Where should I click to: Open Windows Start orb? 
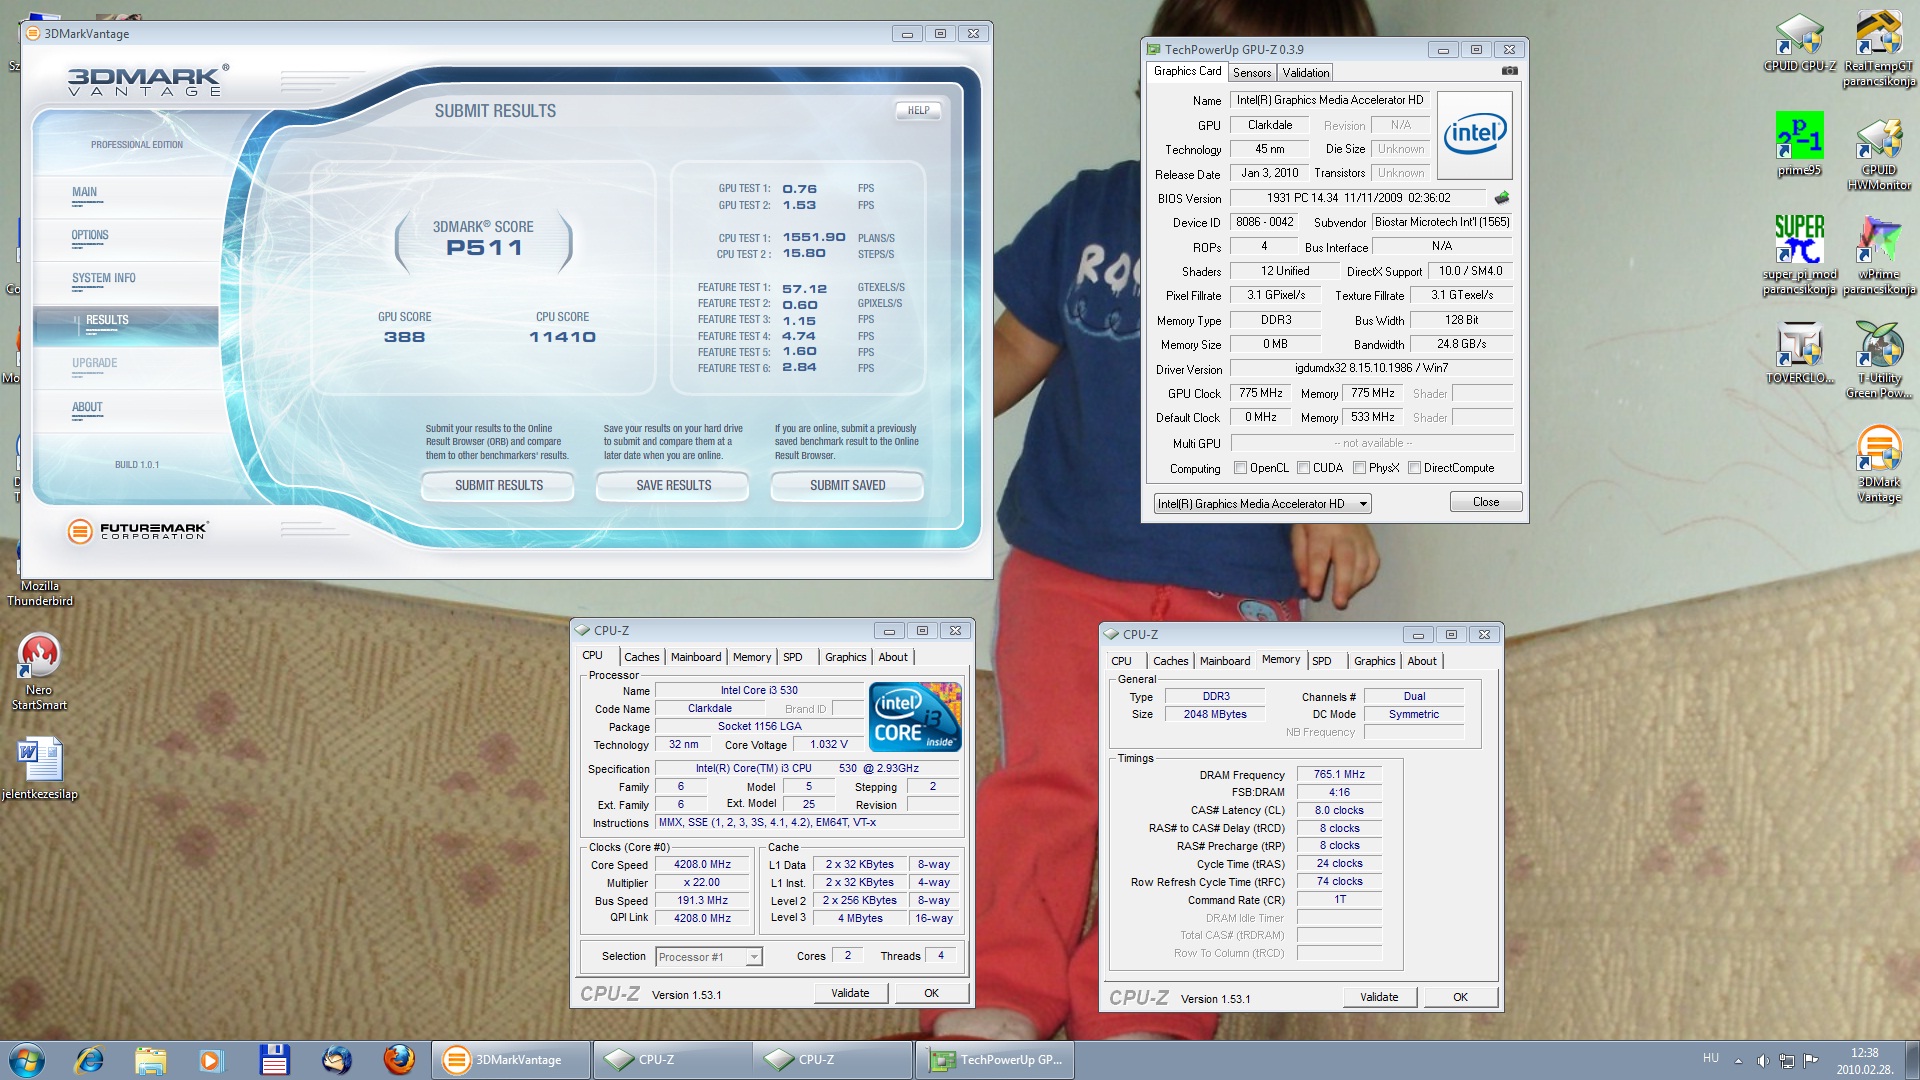[27, 1059]
